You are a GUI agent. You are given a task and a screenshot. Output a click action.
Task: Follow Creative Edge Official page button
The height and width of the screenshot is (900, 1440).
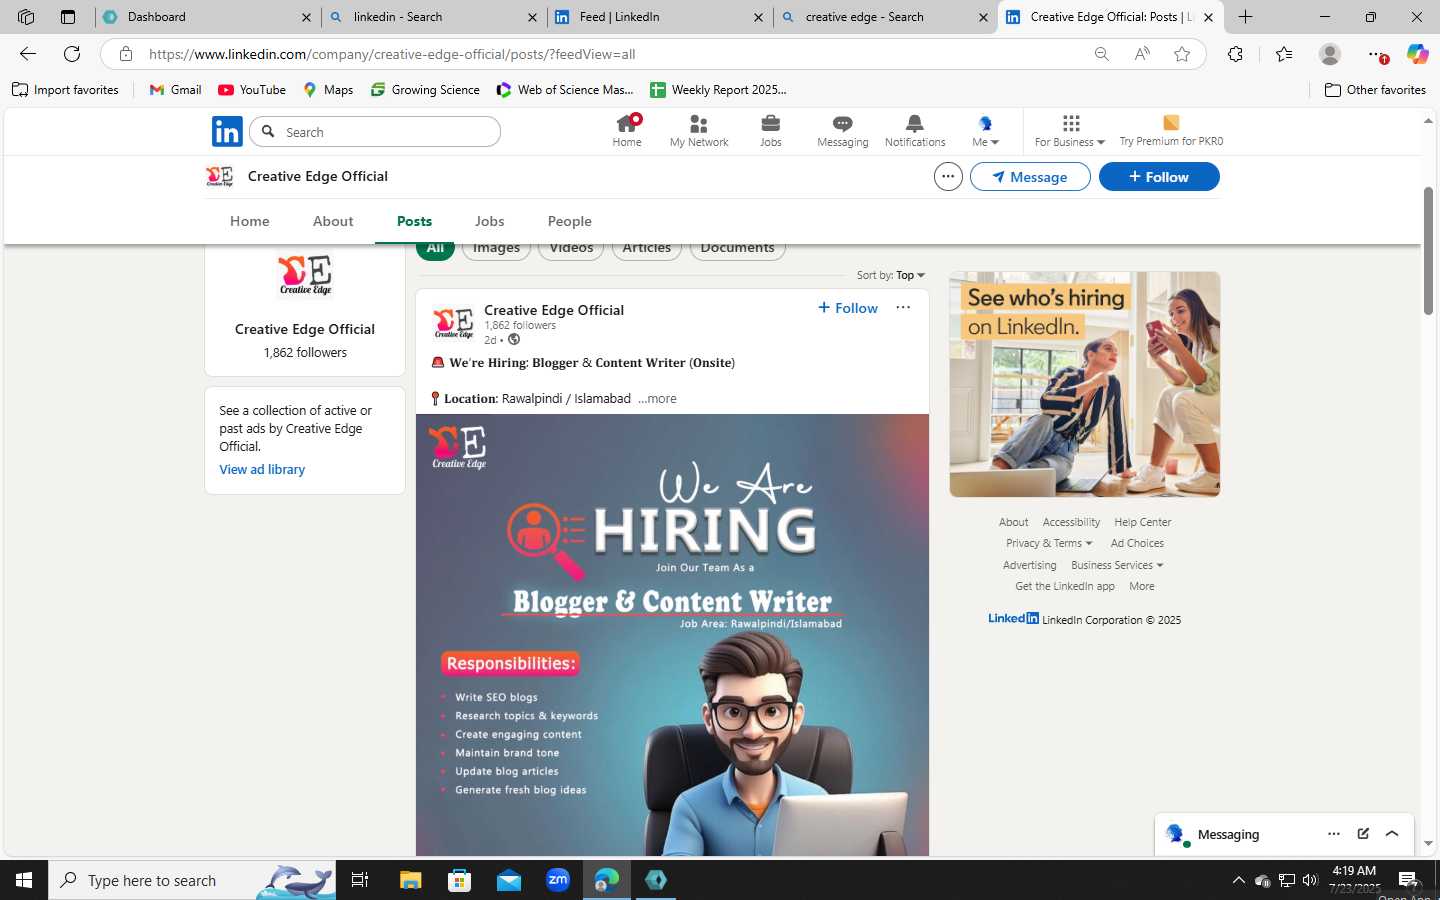pos(1159,177)
